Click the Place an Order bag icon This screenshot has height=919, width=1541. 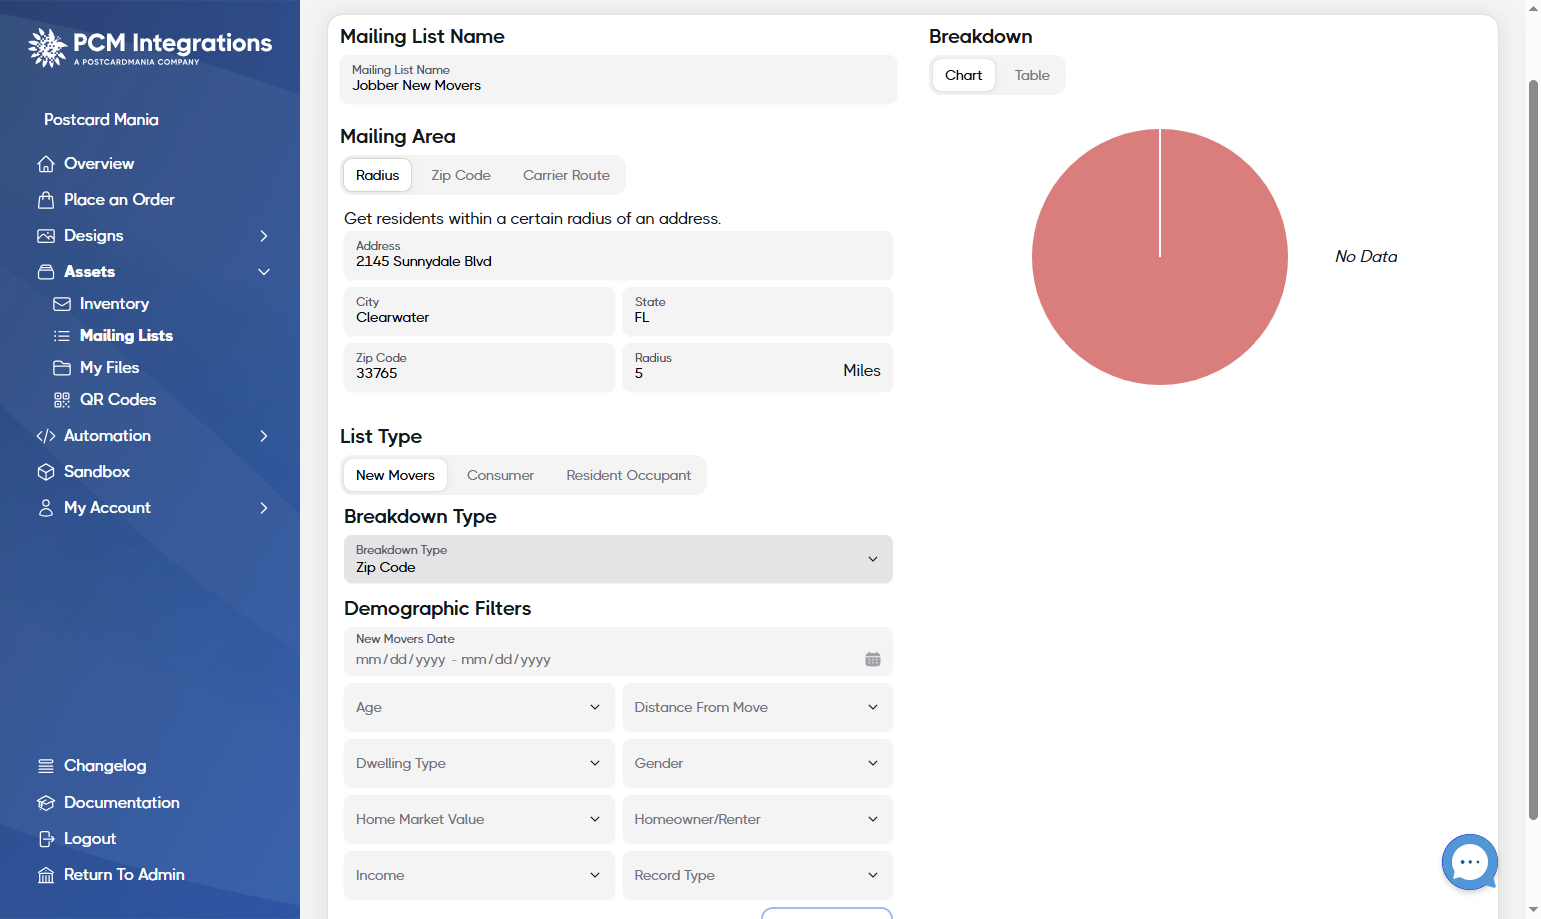pos(46,200)
